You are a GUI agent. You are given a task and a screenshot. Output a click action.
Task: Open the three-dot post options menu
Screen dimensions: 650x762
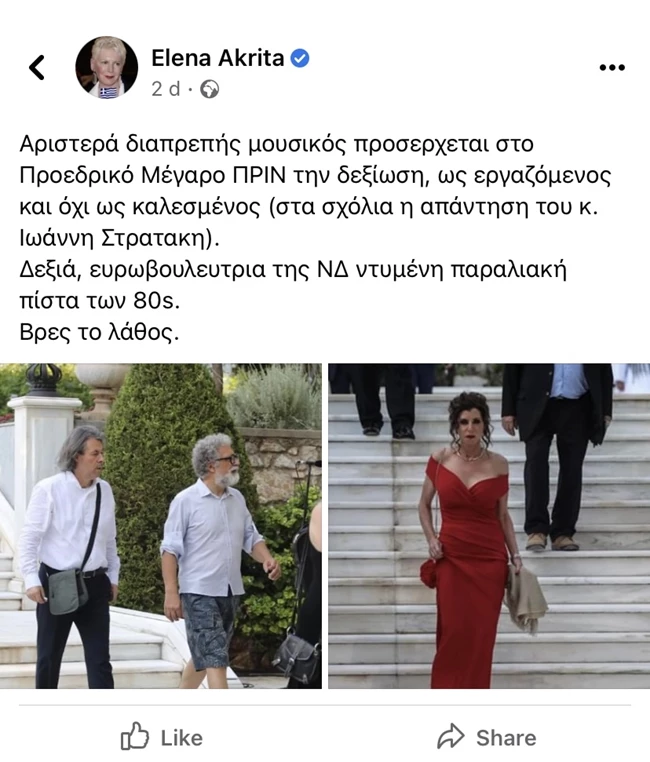point(612,68)
